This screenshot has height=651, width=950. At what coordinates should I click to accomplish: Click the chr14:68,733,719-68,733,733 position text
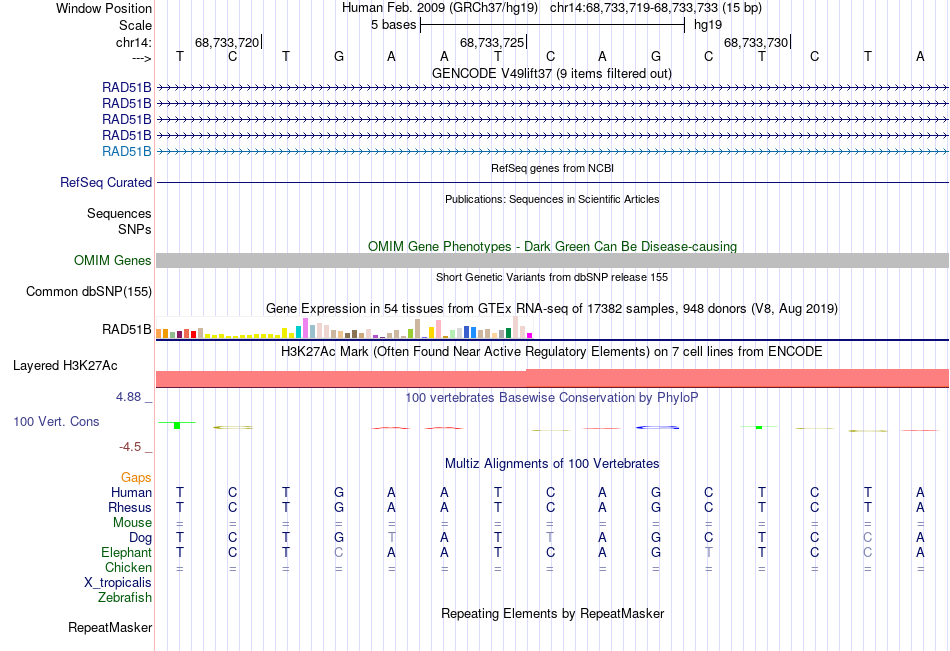point(656,8)
